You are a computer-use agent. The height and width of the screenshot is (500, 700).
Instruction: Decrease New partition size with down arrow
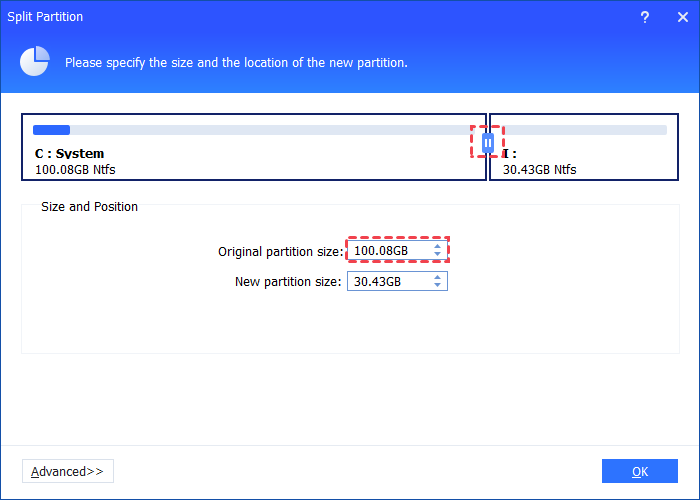[x=438, y=285]
